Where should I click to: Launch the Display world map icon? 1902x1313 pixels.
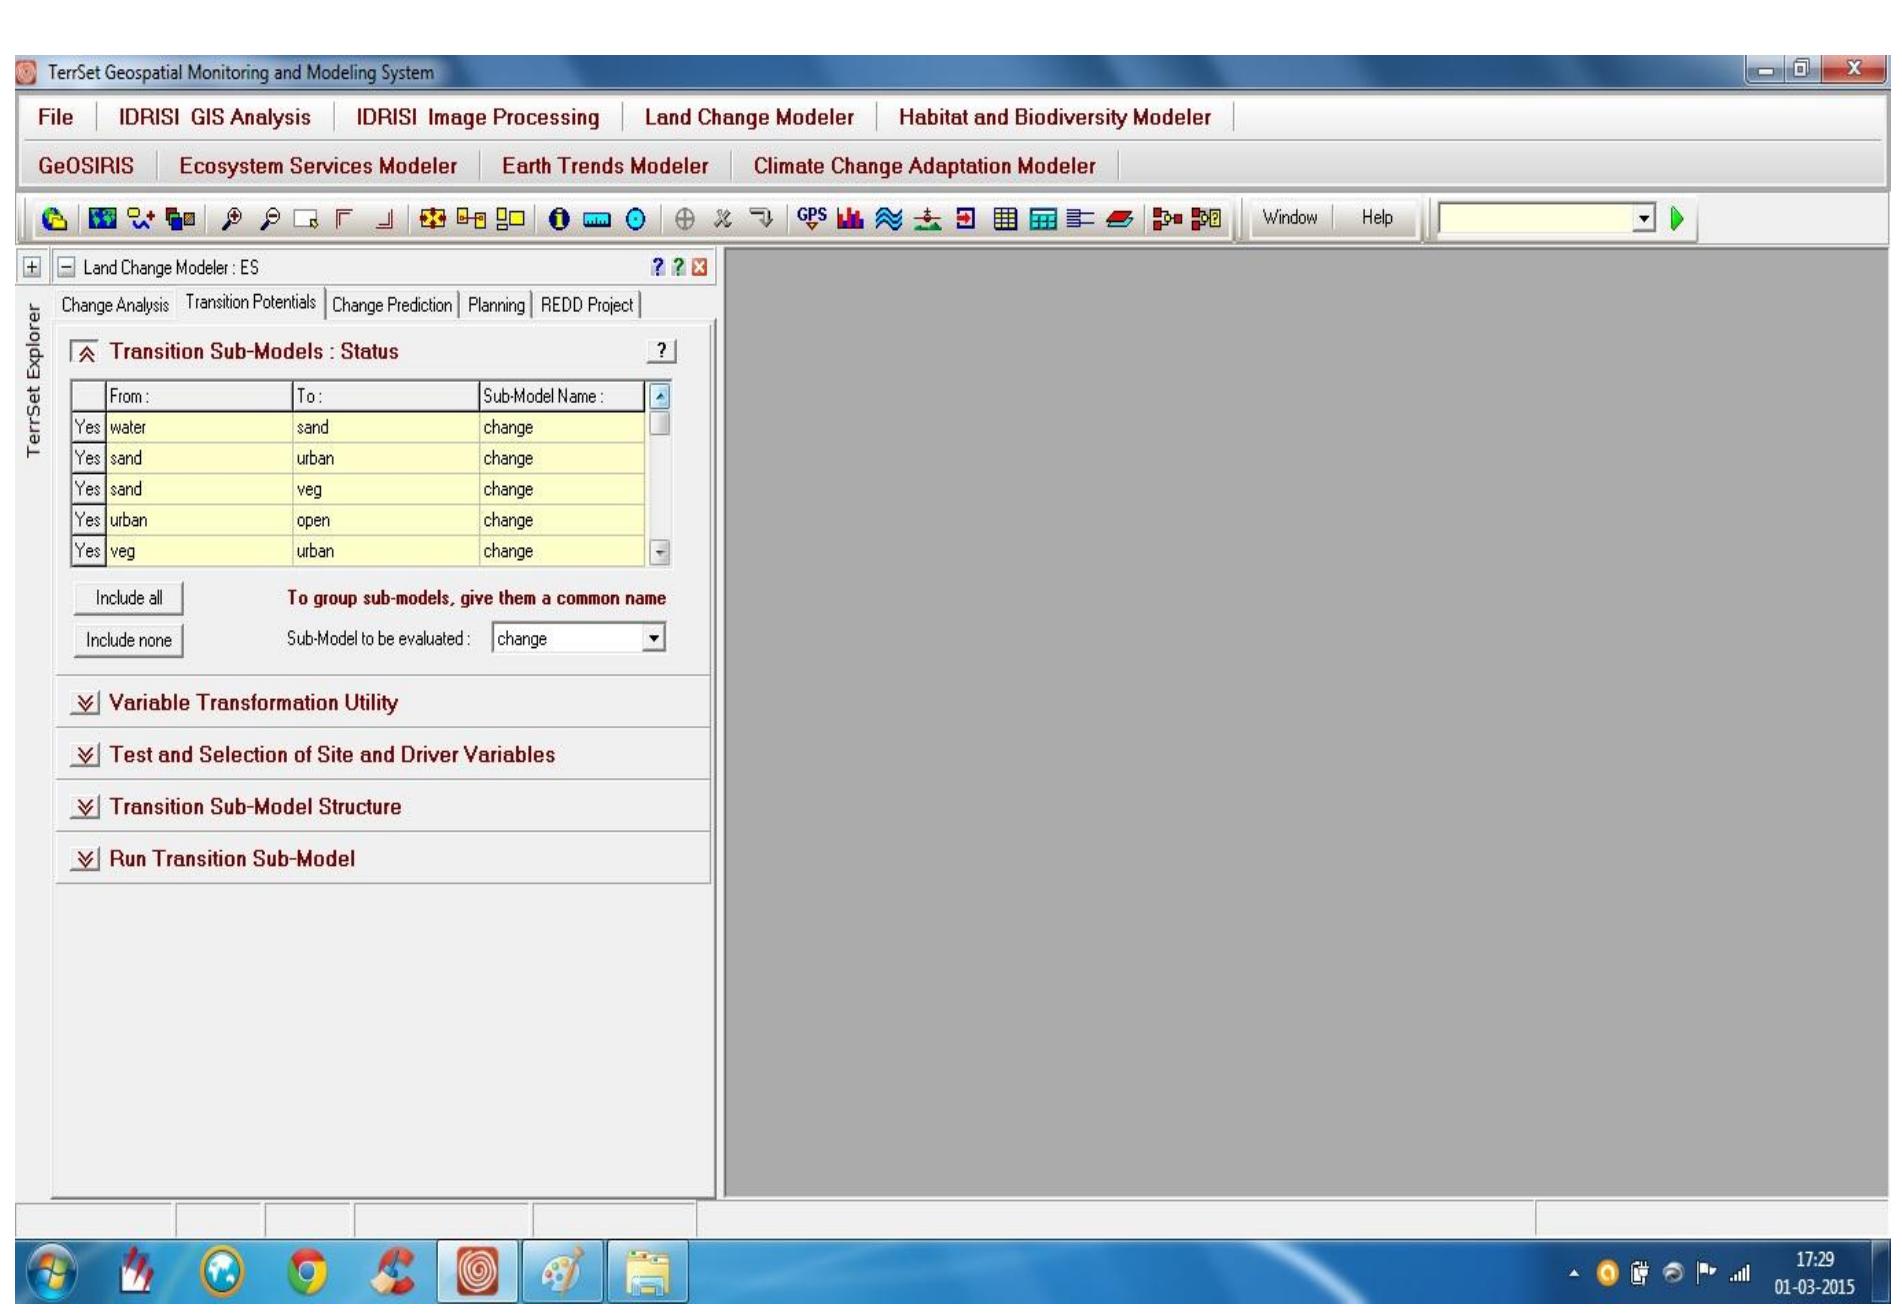pos(102,218)
